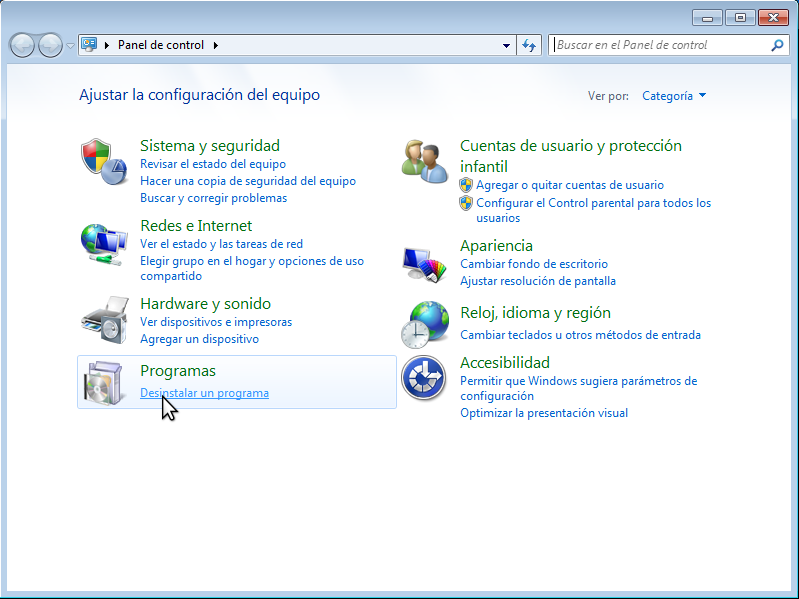
Task: Click Cambiar fondo de escritorio
Action: coord(534,264)
